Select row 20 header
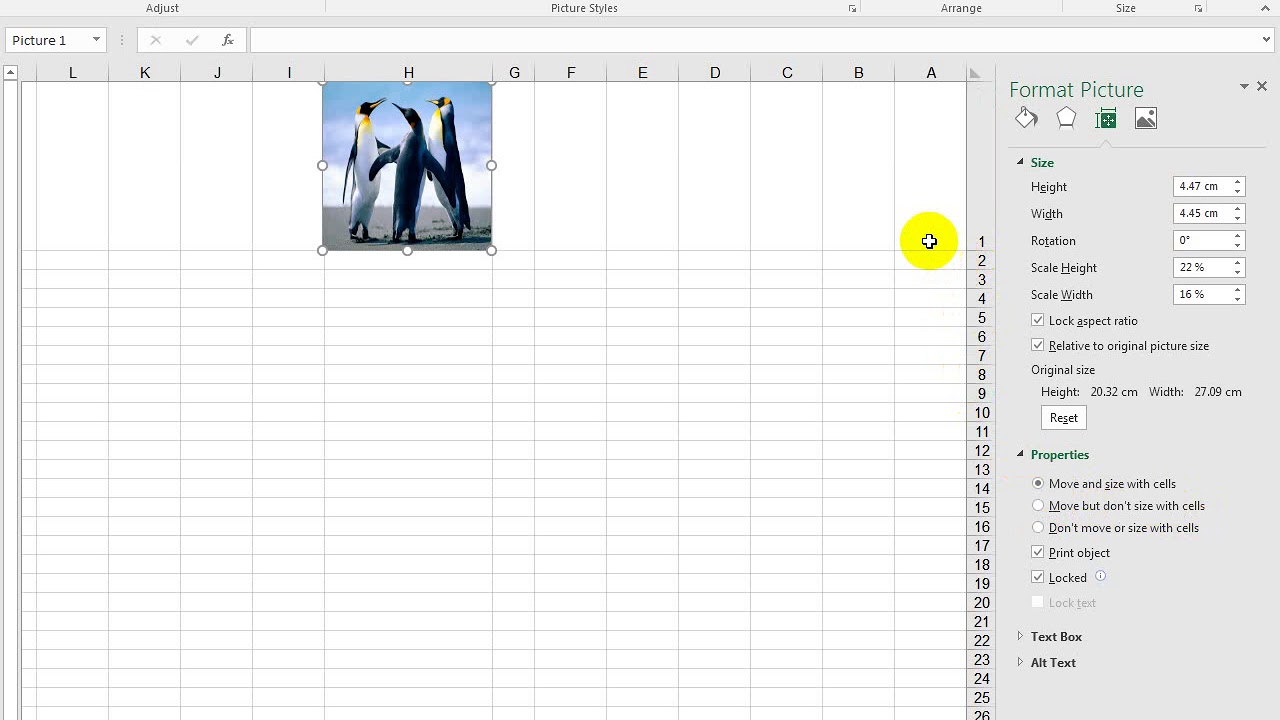1280x720 pixels. click(982, 603)
